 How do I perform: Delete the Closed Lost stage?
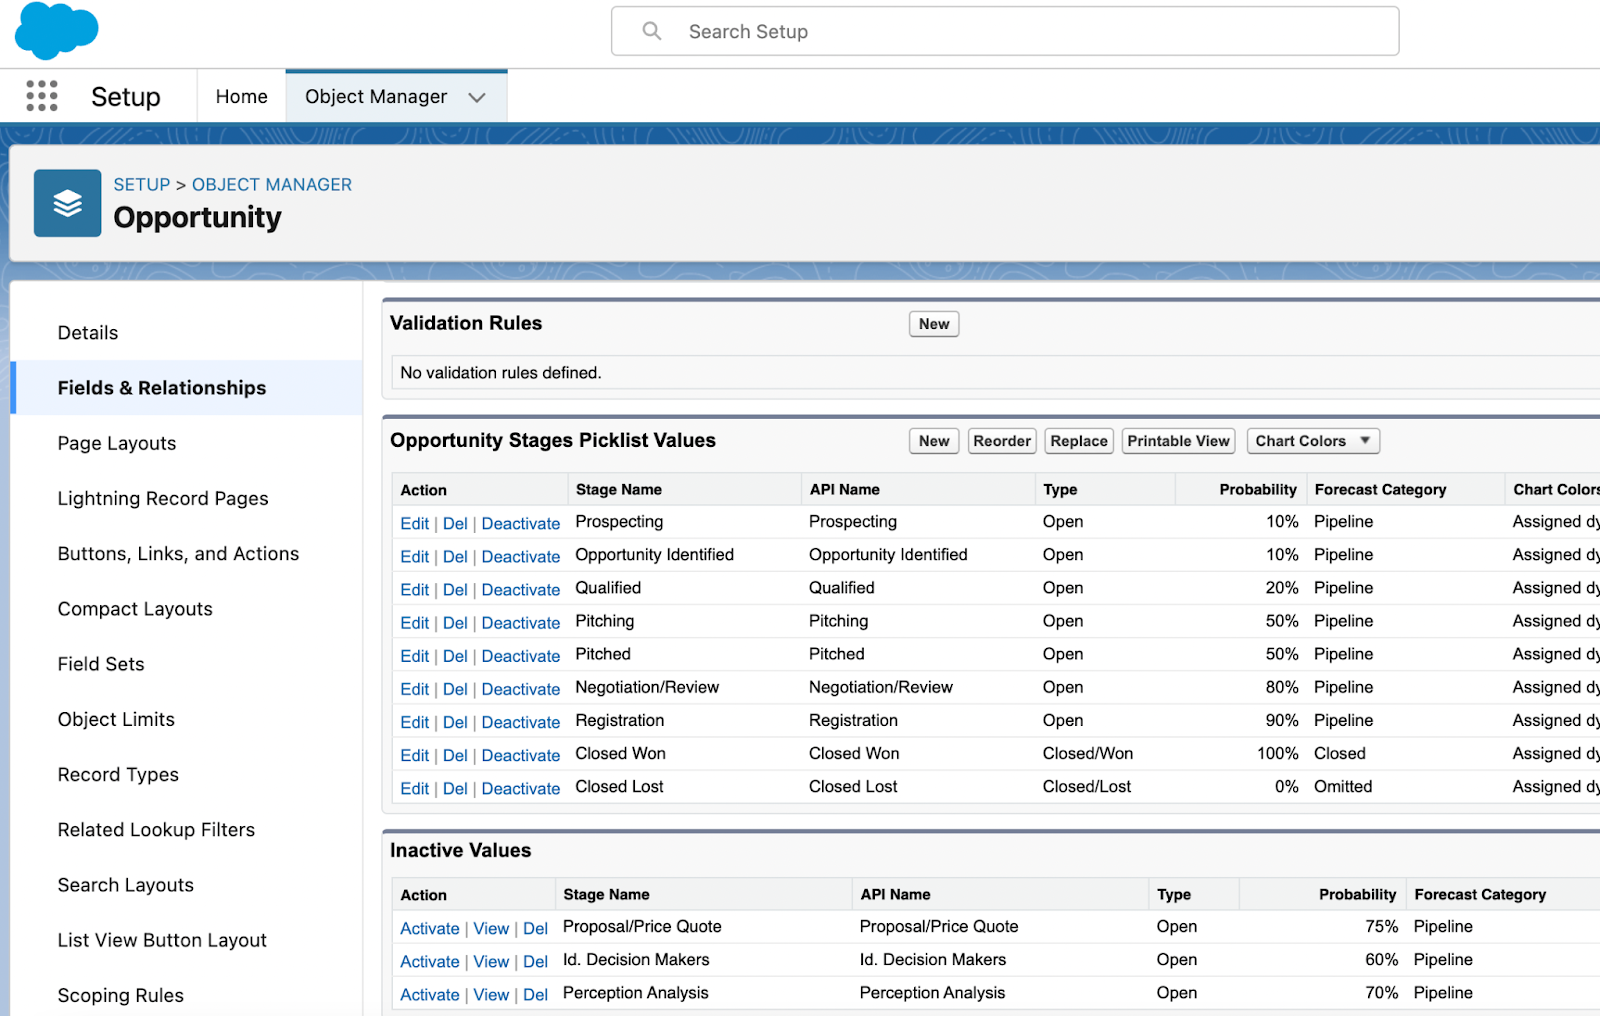455,788
